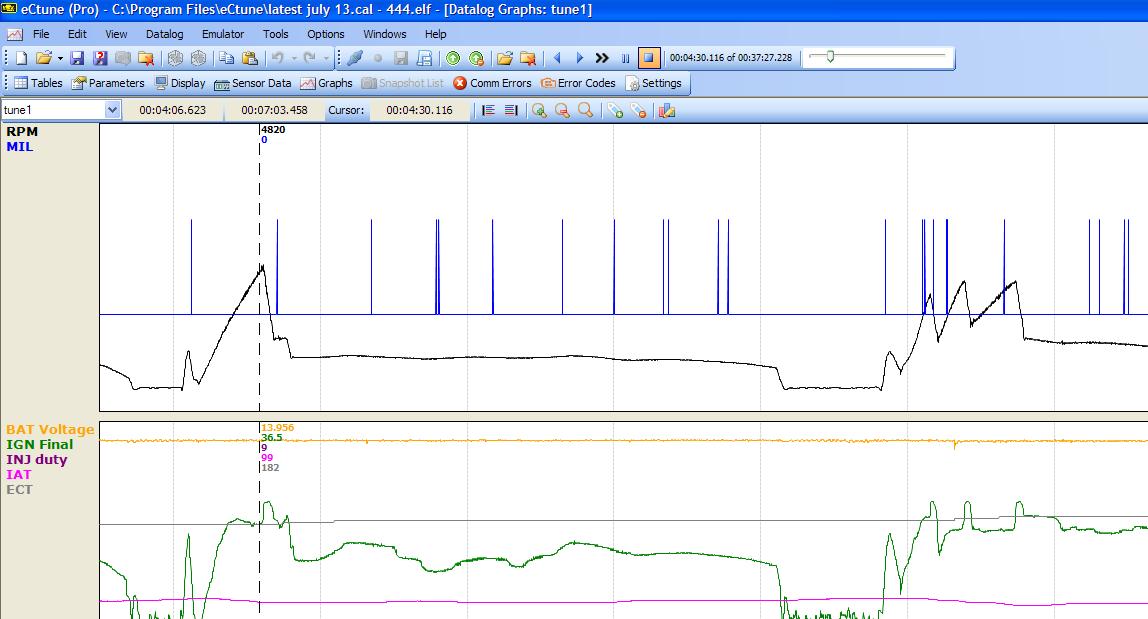
Task: Click the copy icon in top toolbar
Action: [x=227, y=58]
